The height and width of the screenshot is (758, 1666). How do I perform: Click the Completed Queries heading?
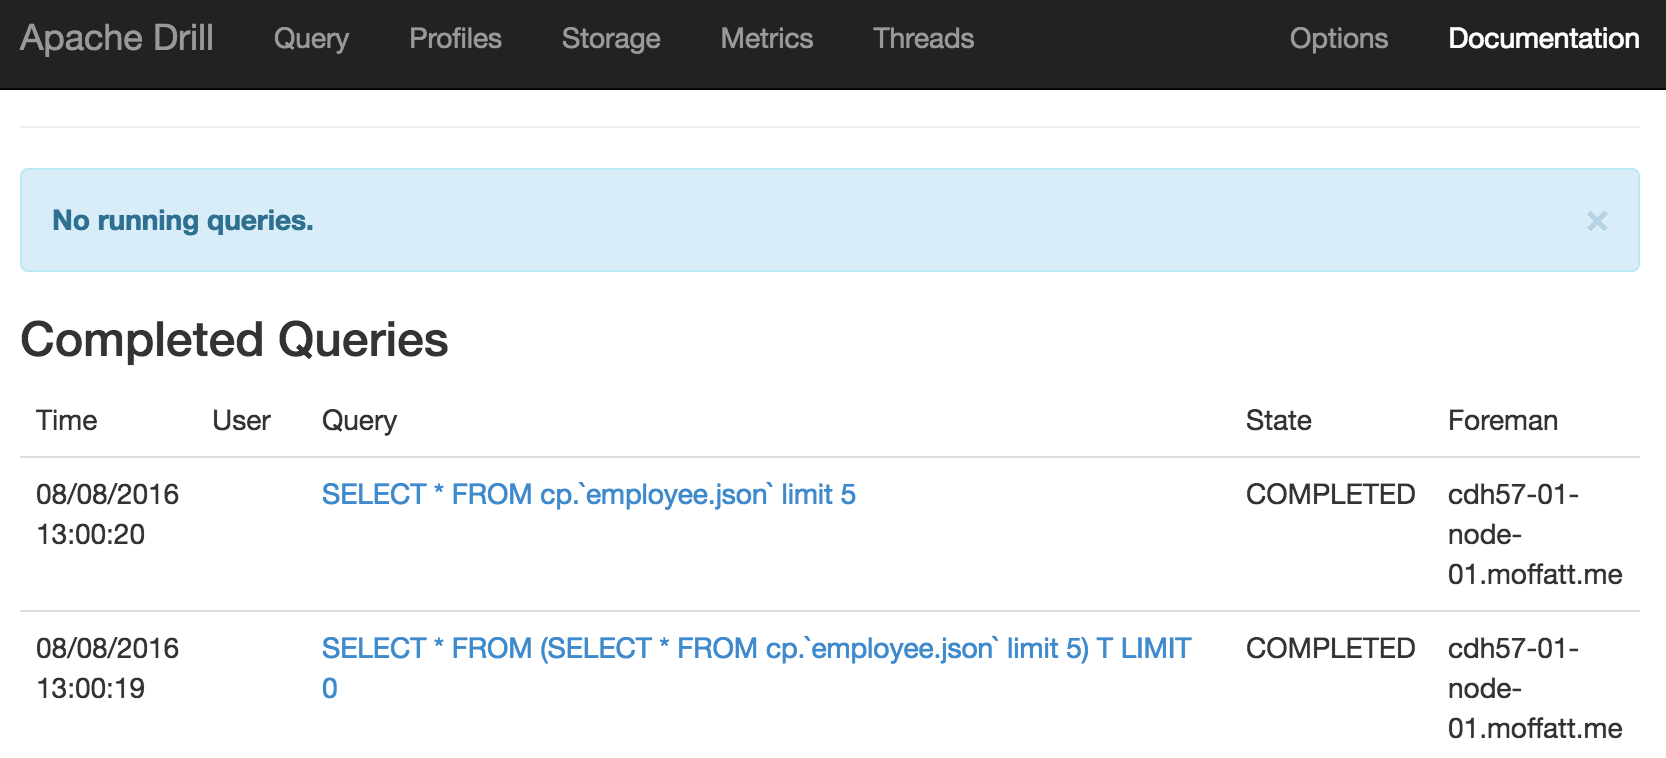point(234,340)
